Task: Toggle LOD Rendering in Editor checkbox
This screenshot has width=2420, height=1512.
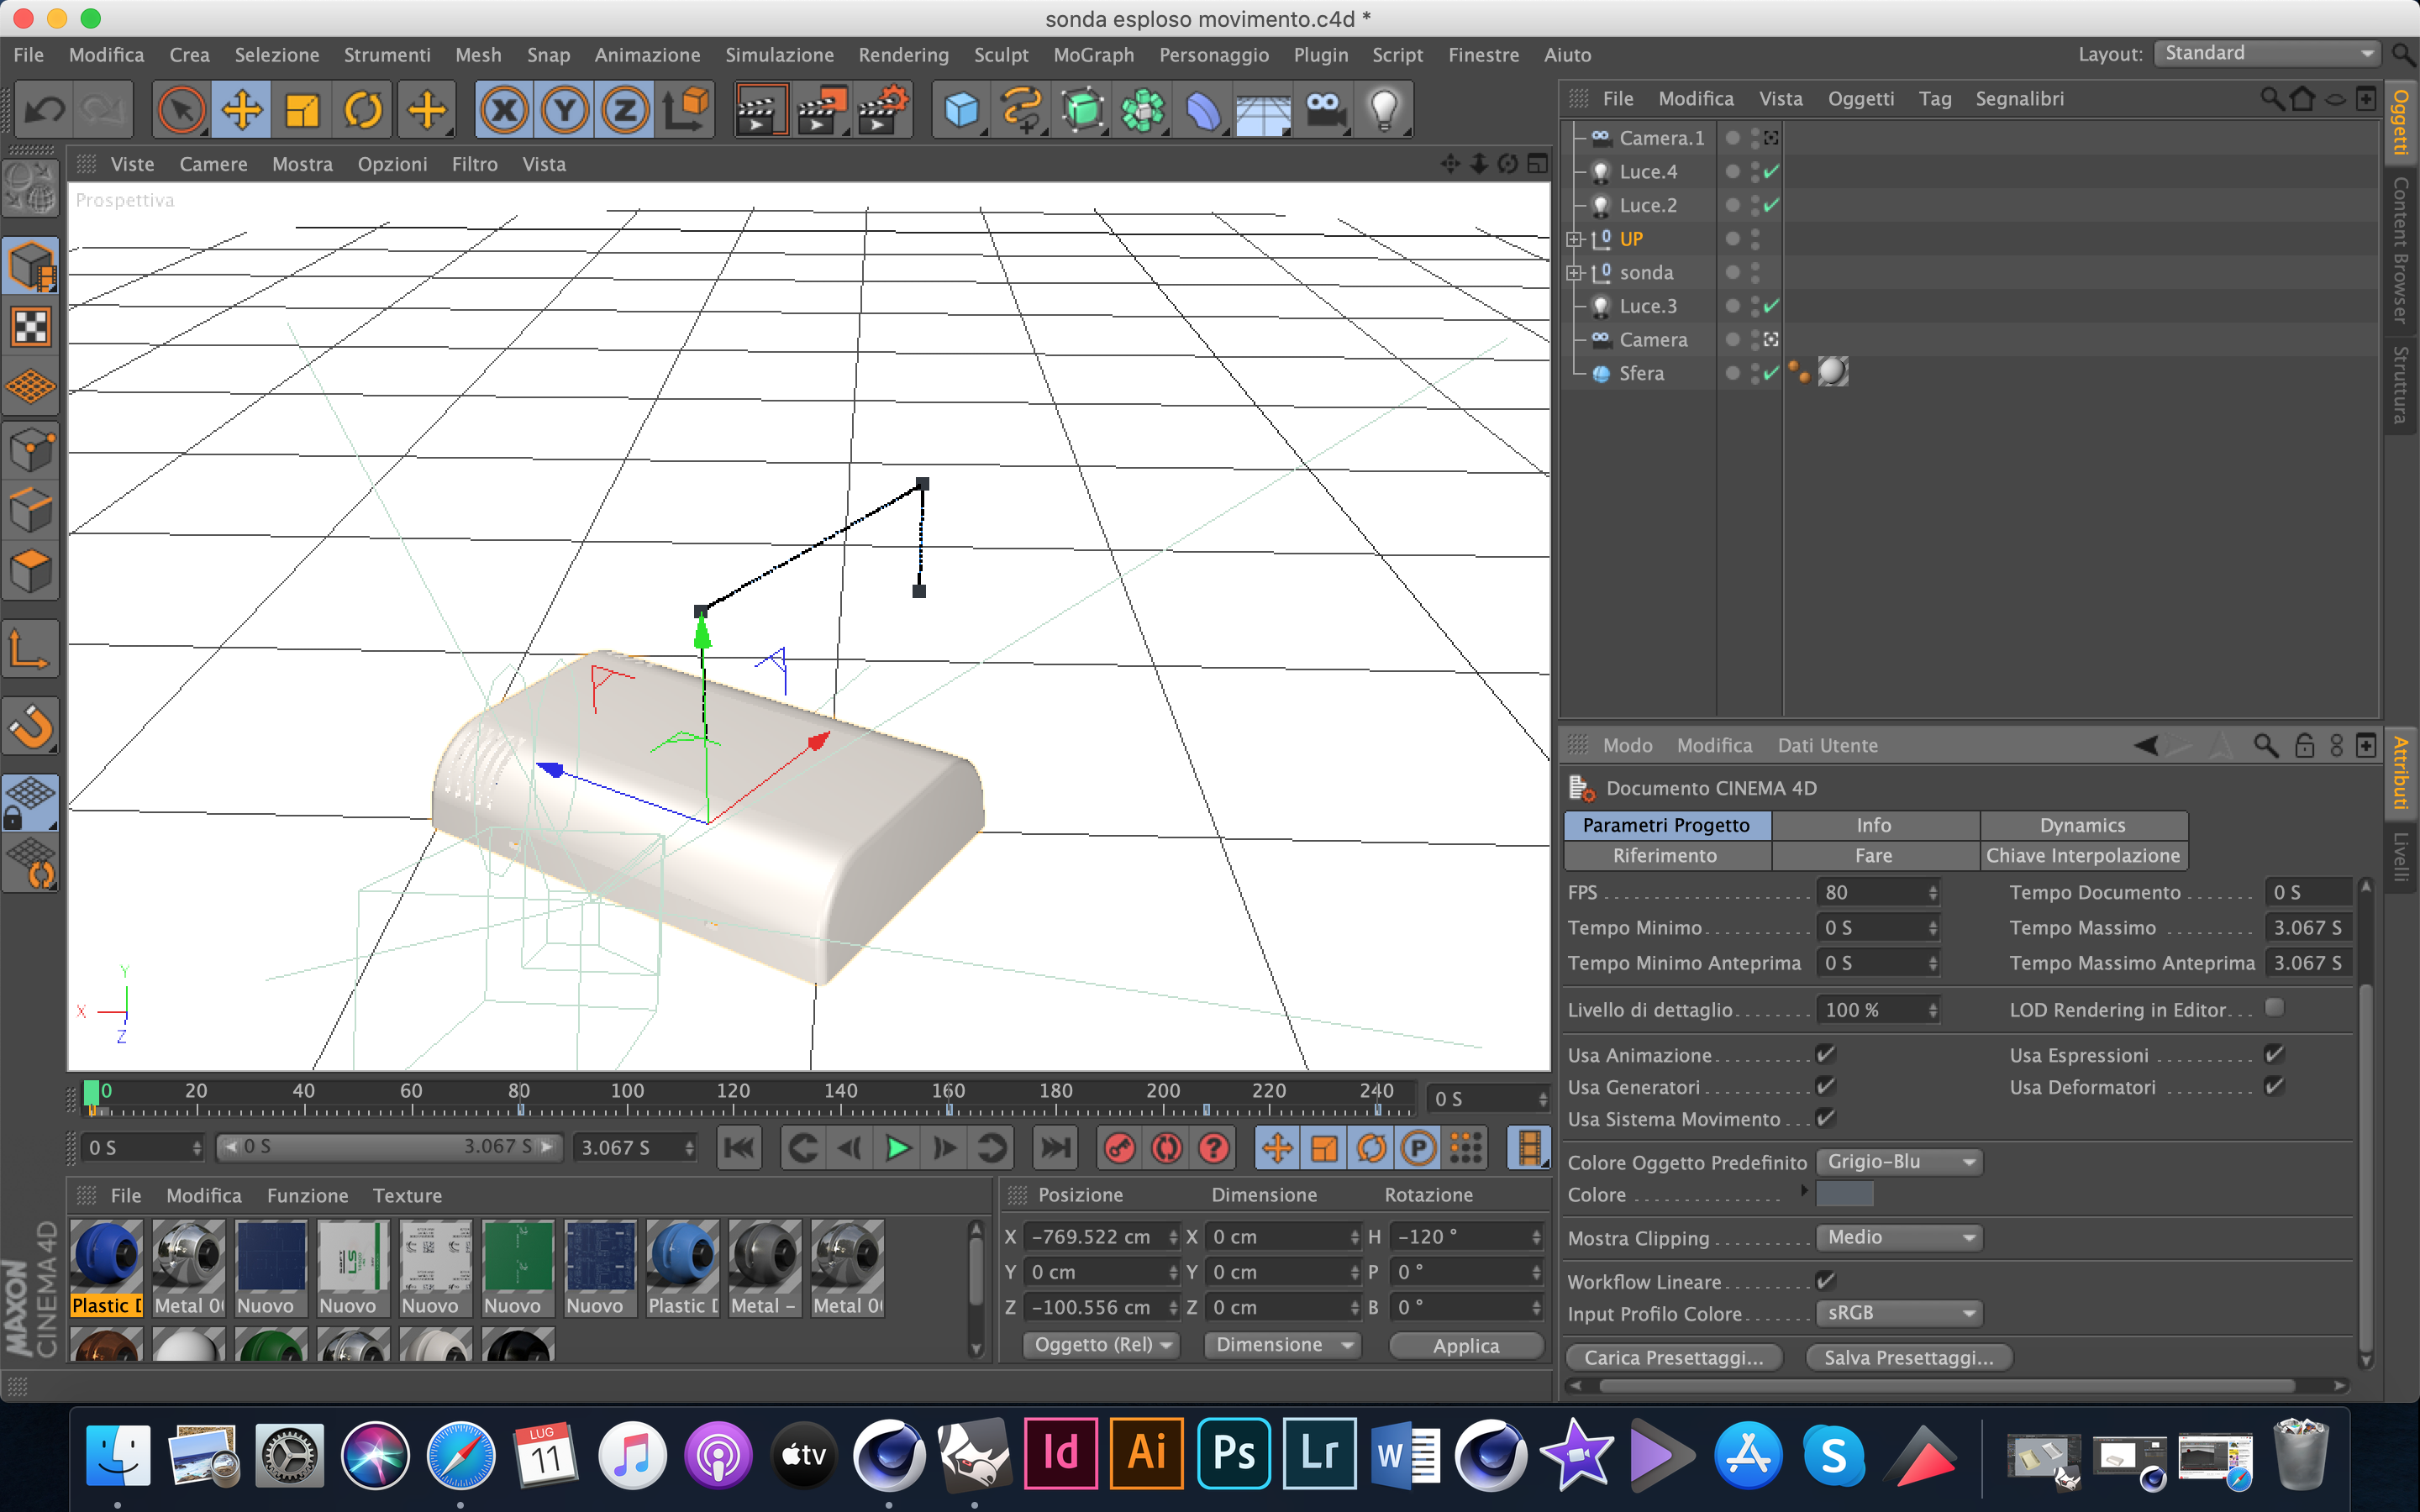Action: coord(2274,1008)
